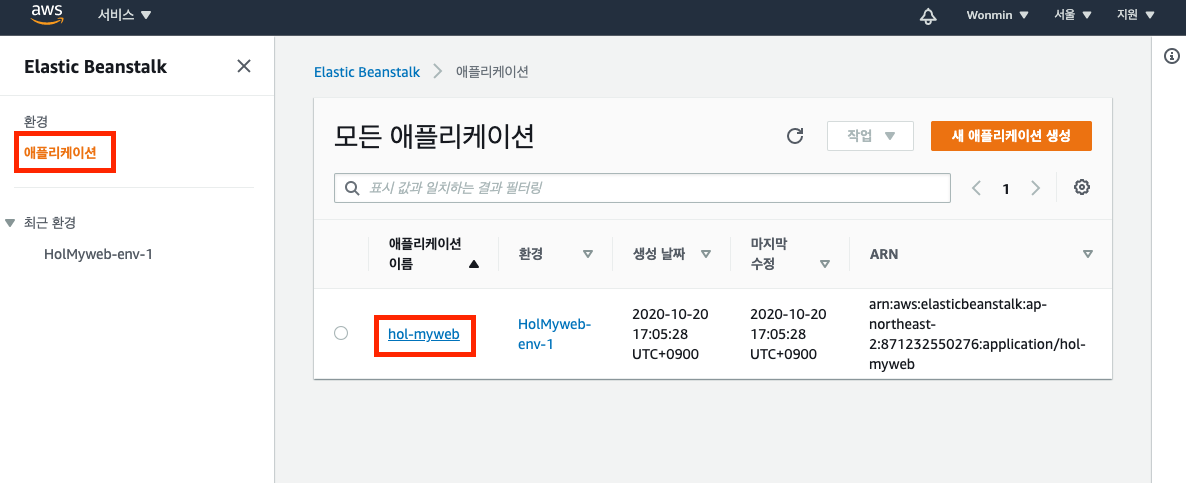Viewport: 1186px width, 483px height.
Task: Go to 환경 in sidebar
Action: (x=36, y=121)
